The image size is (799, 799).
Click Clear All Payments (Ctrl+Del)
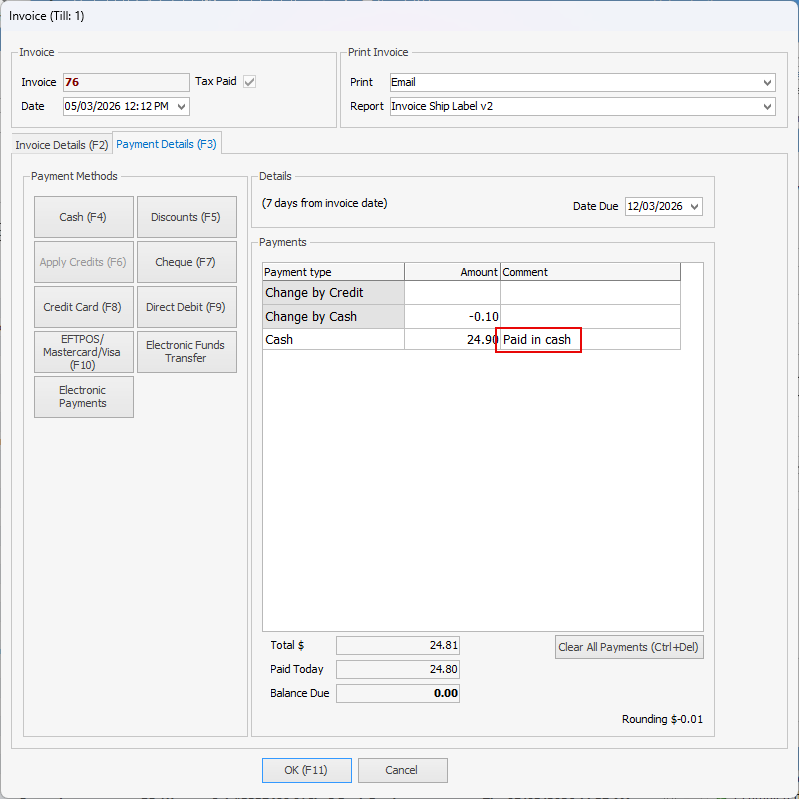coord(629,647)
